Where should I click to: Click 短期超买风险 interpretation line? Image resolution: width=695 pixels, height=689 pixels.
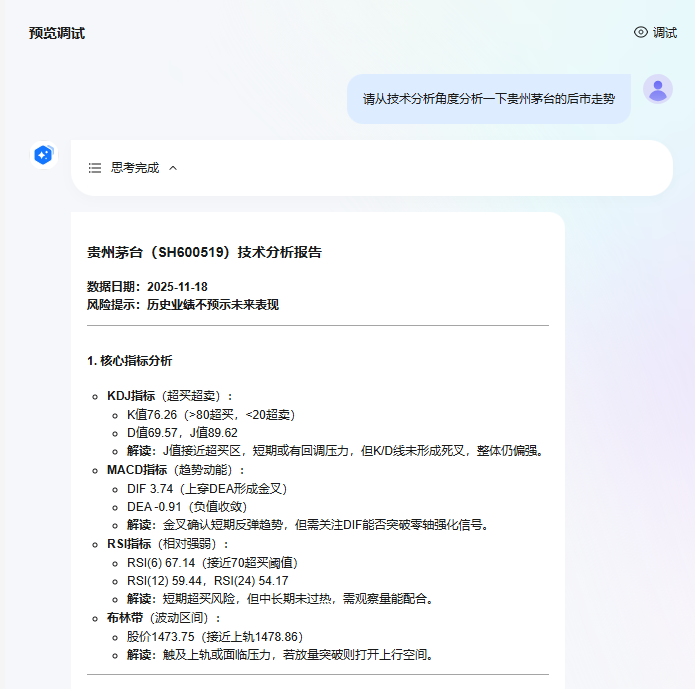pyautogui.click(x=281, y=599)
